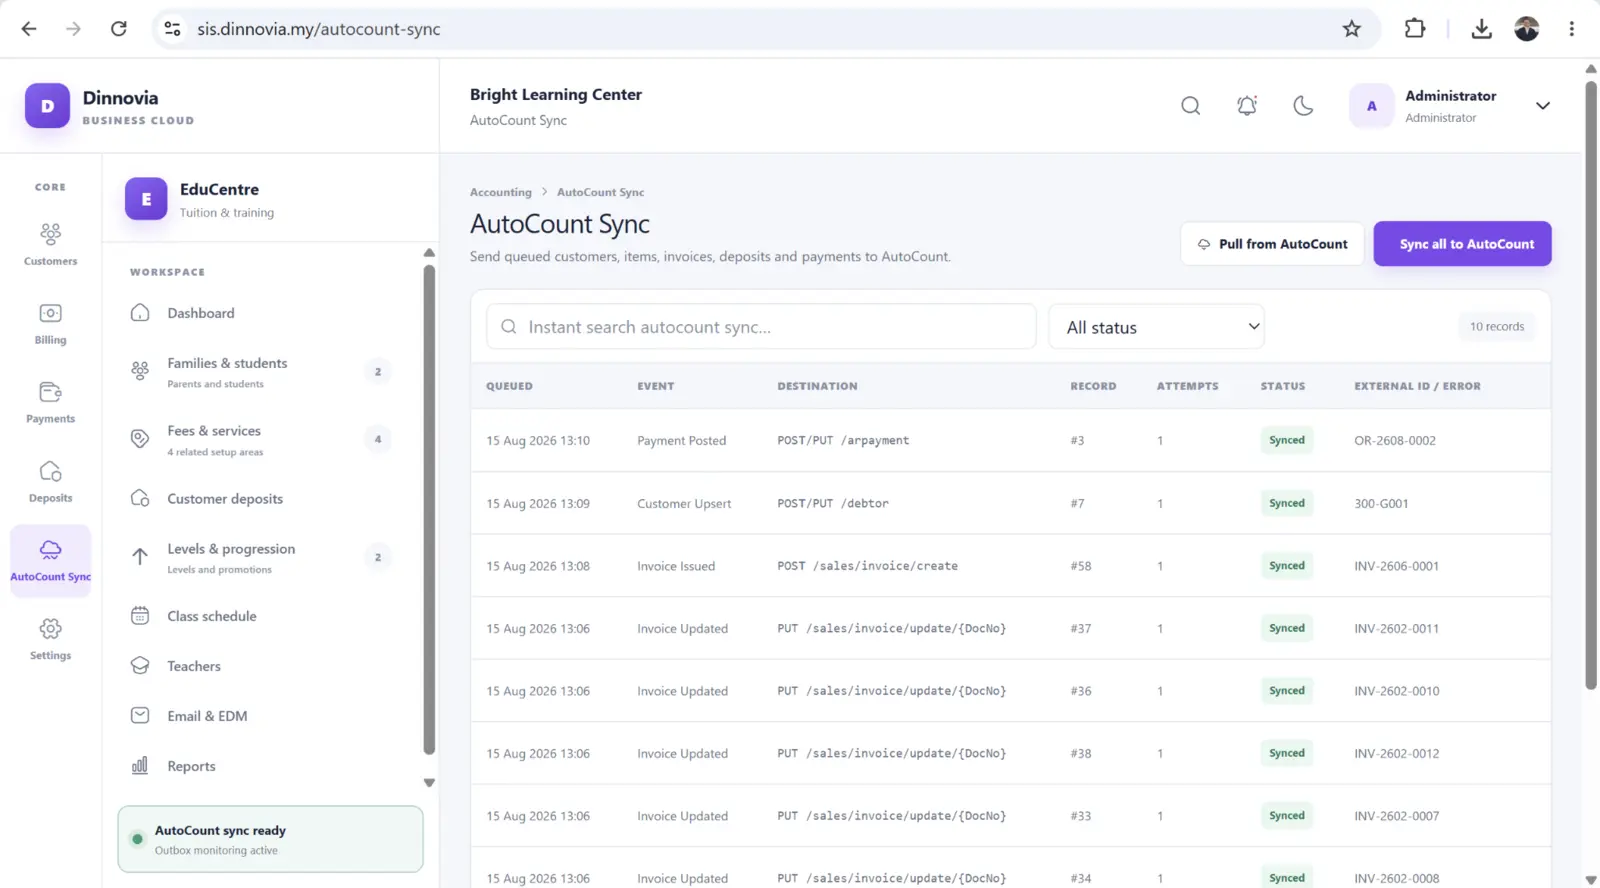The image size is (1600, 888).
Task: Focus the Instant search autocount sync field
Action: [x=761, y=327]
